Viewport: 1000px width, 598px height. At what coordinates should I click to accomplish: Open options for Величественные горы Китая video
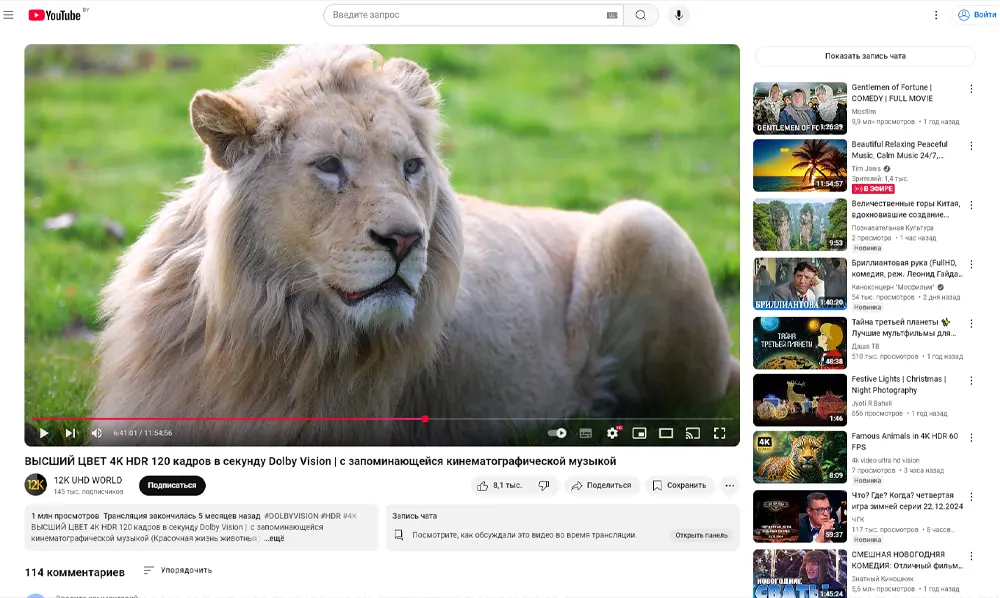[x=971, y=205]
